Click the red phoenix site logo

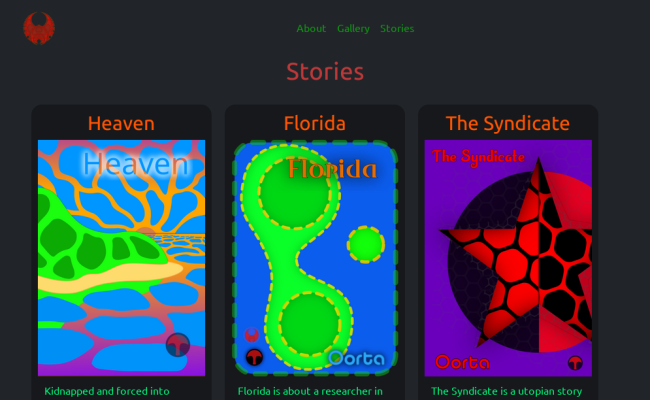pos(39,28)
